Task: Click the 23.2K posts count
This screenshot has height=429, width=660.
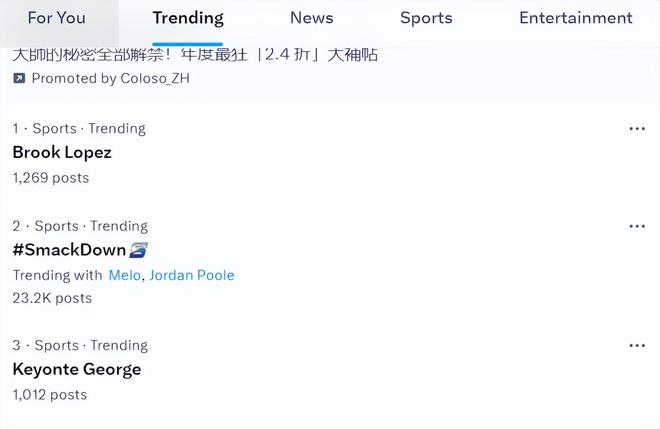Action: (52, 298)
